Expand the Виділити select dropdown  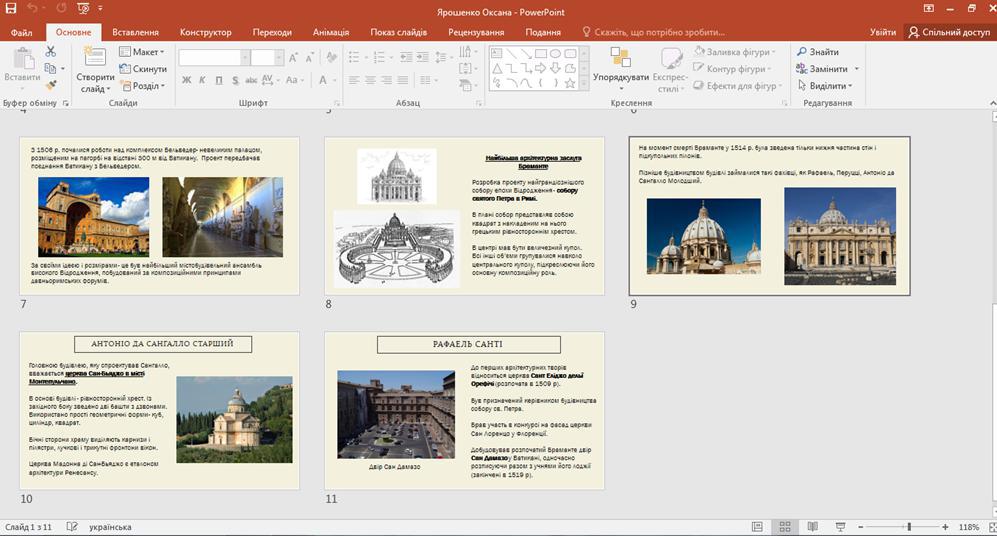tap(825, 85)
